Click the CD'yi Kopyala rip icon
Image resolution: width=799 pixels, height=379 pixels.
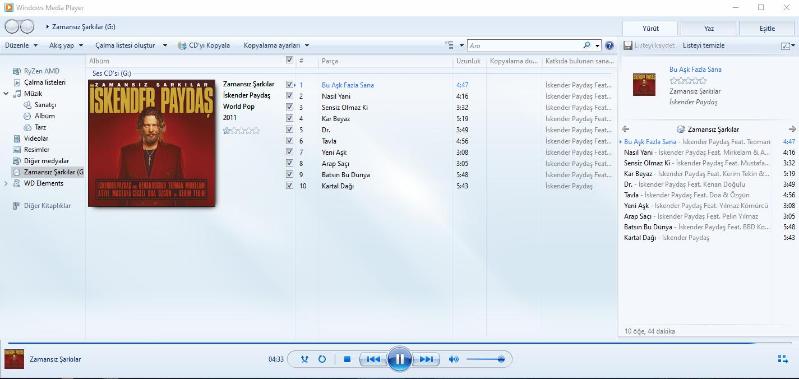click(182, 45)
